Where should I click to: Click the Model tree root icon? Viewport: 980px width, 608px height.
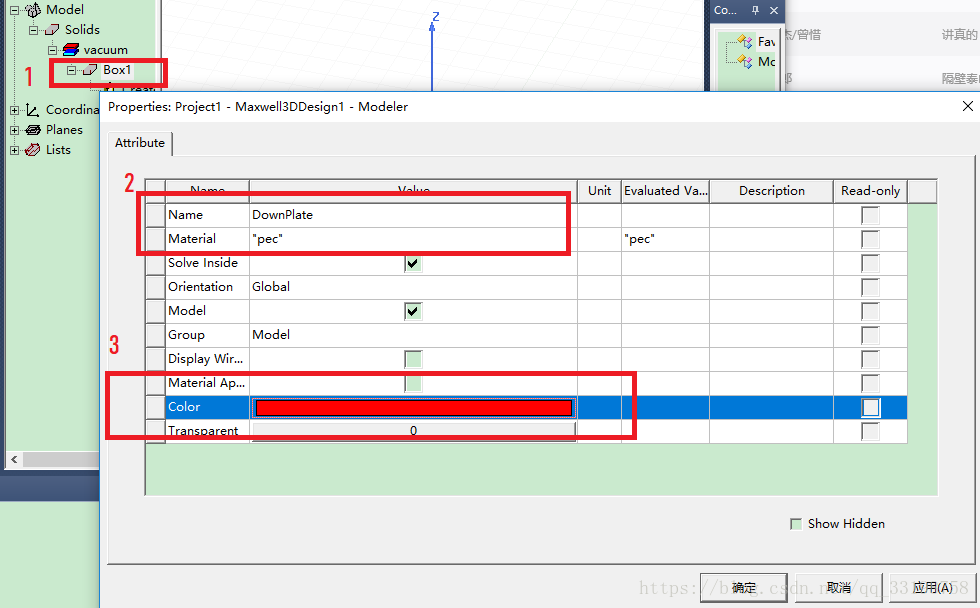[33, 10]
